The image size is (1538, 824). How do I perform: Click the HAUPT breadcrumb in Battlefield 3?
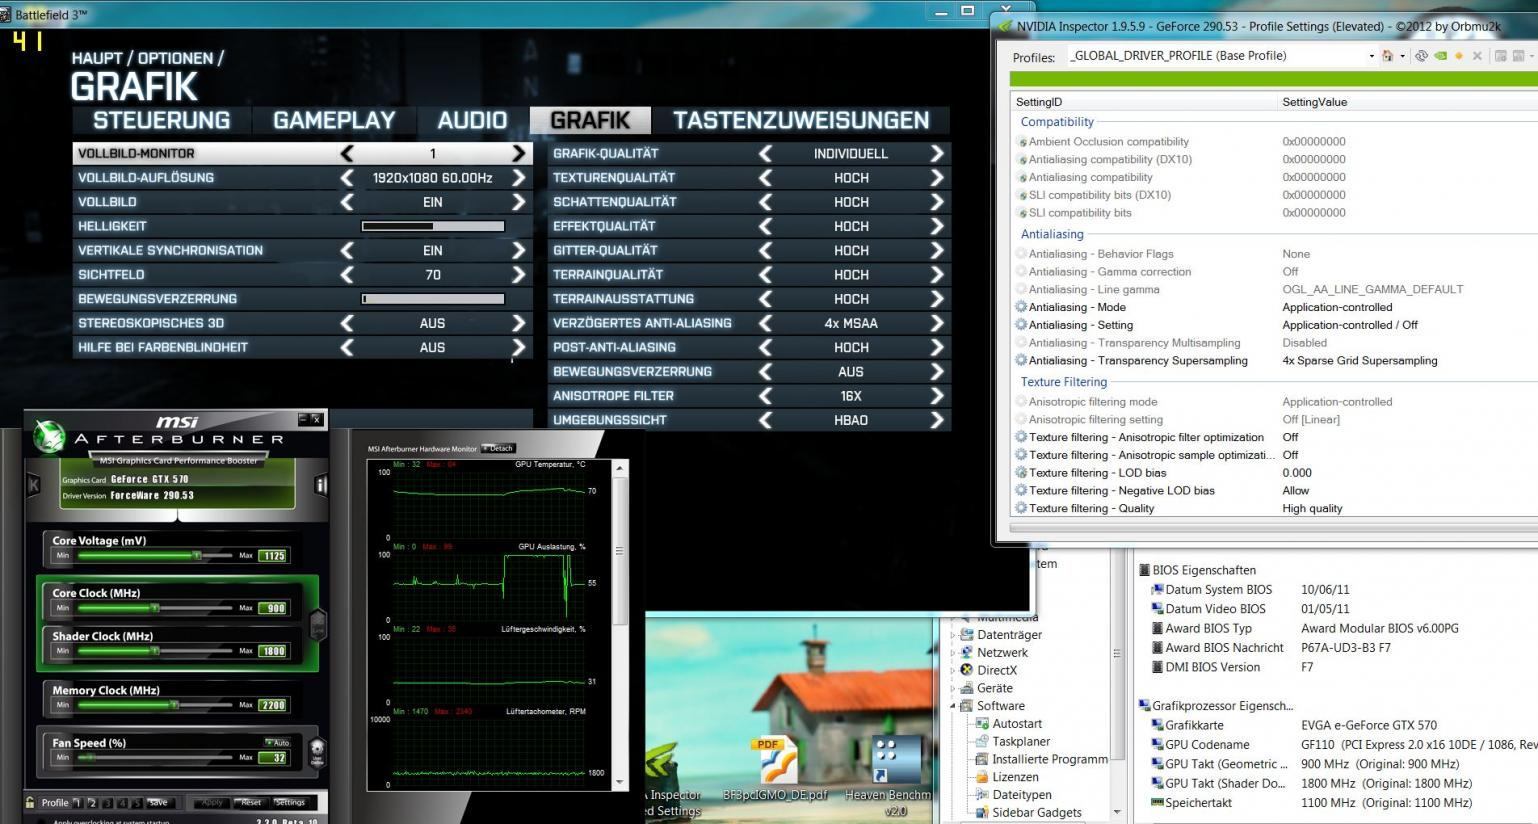pos(97,58)
